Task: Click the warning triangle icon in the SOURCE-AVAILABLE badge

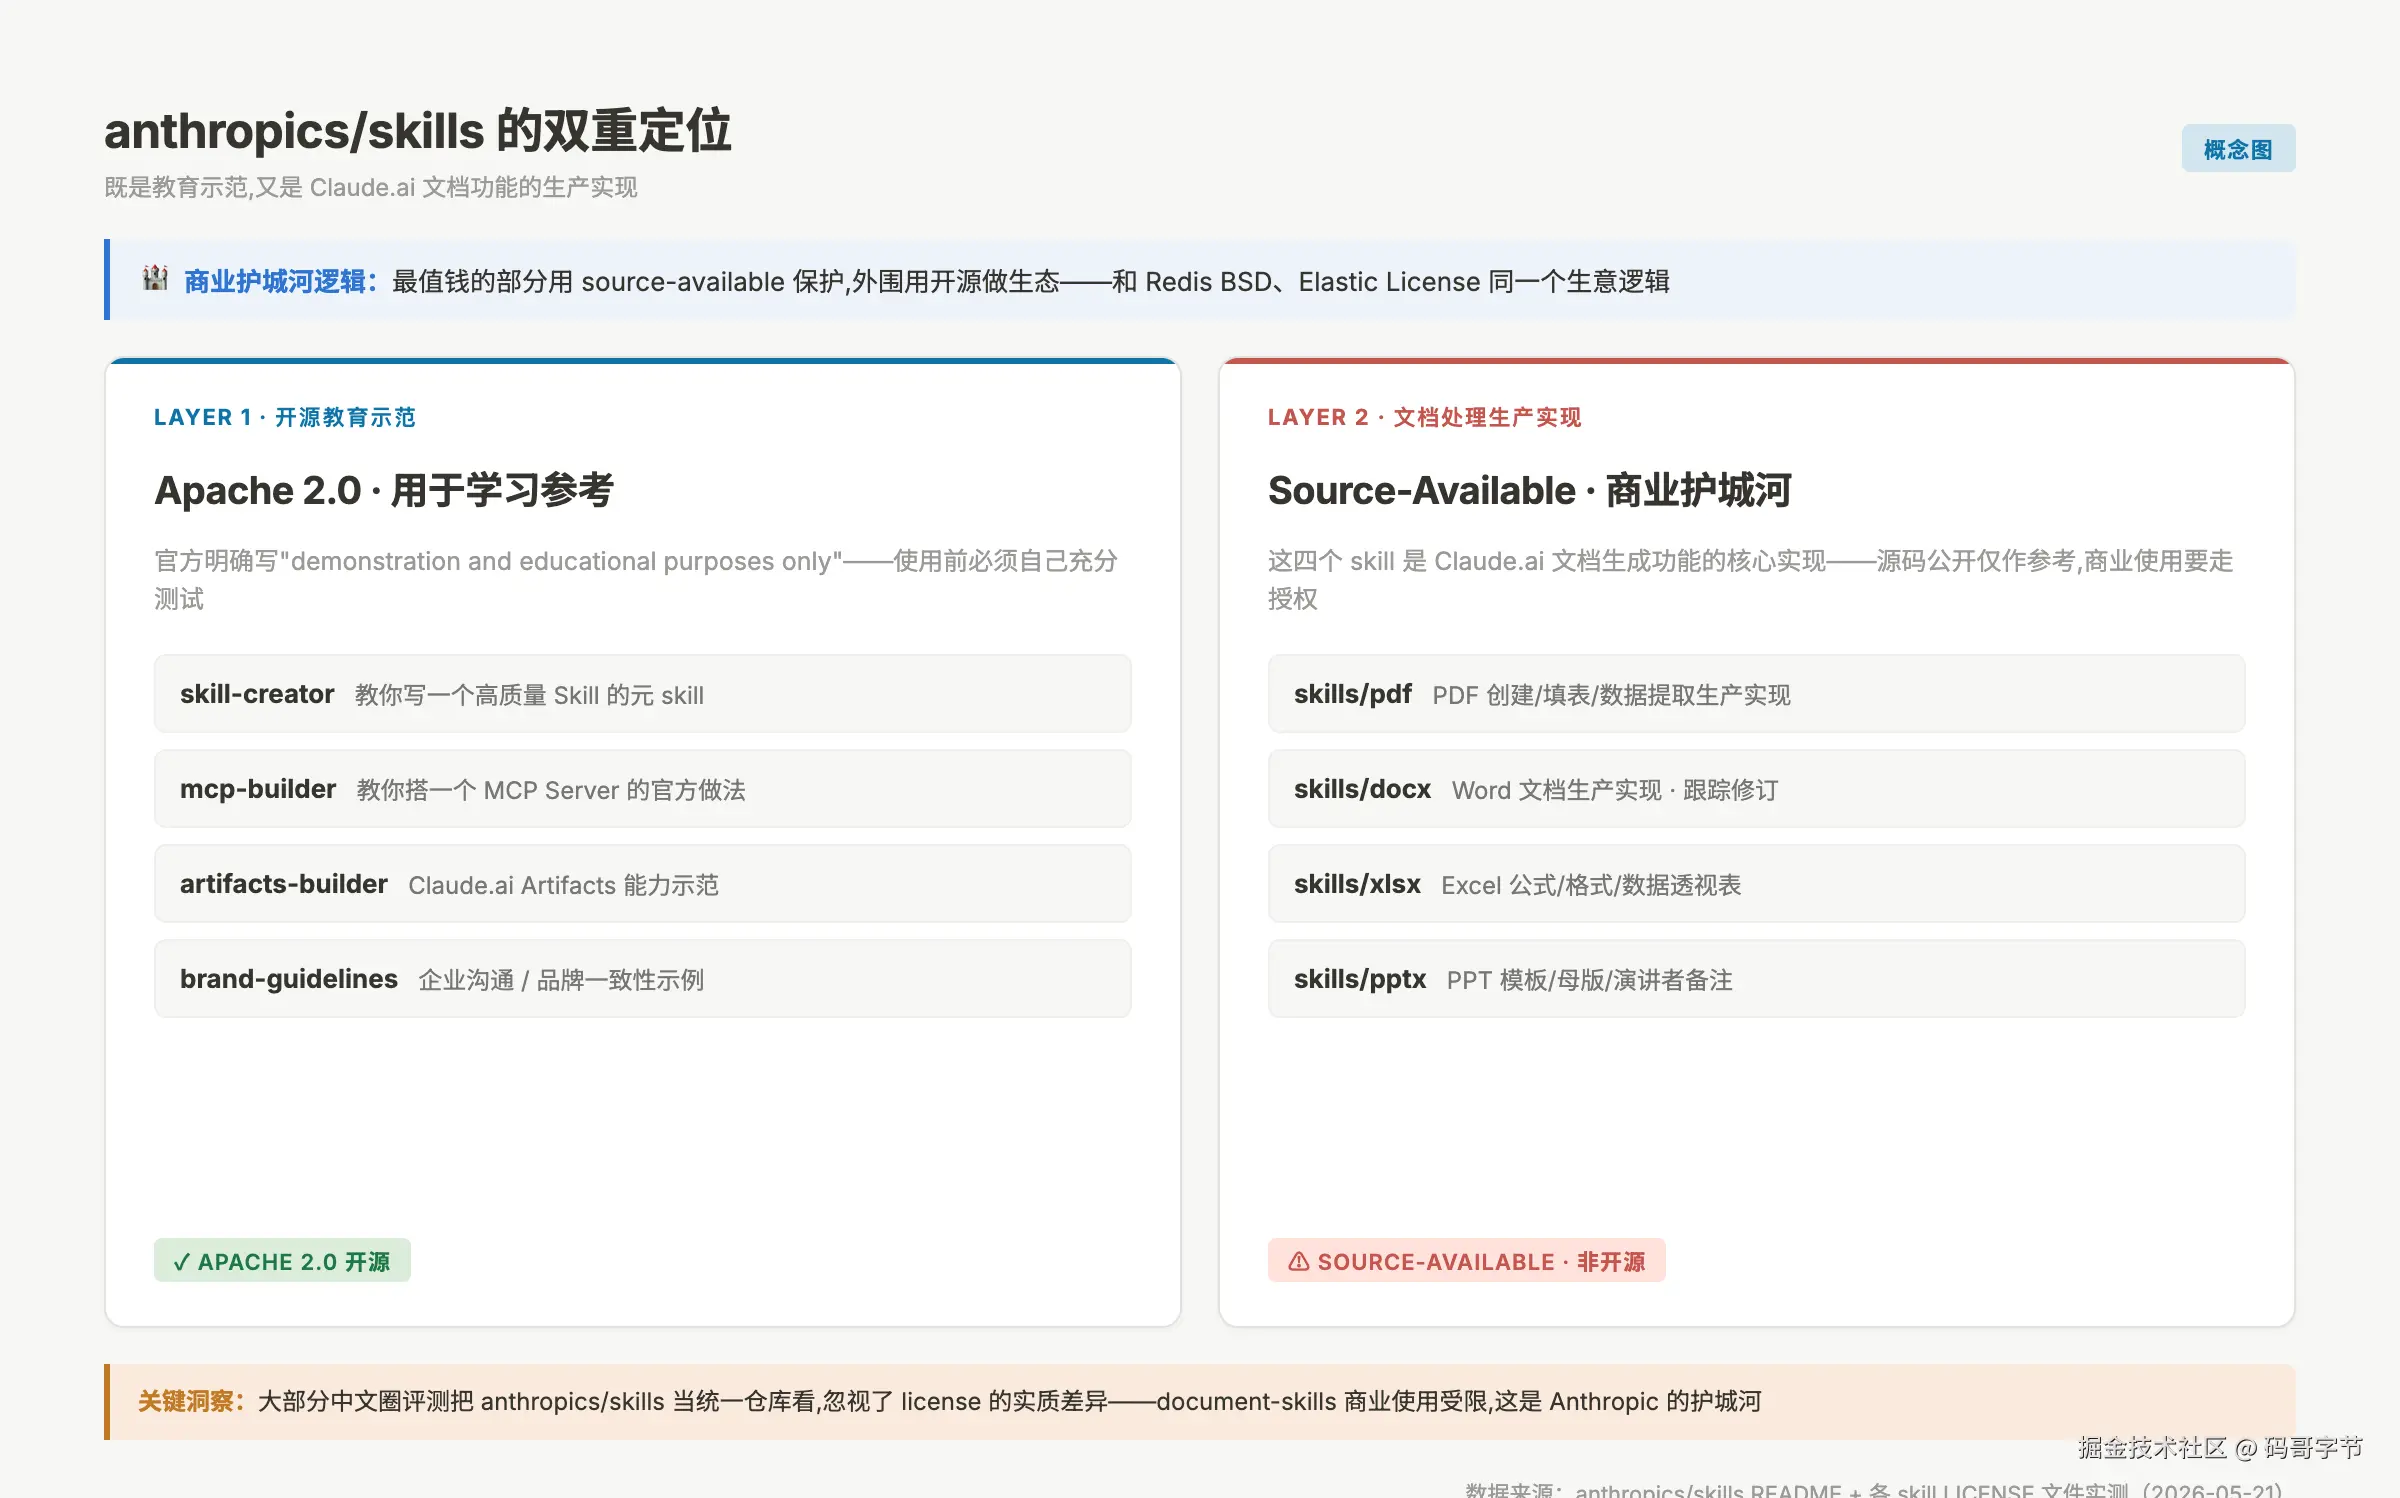Action: [x=1298, y=1261]
